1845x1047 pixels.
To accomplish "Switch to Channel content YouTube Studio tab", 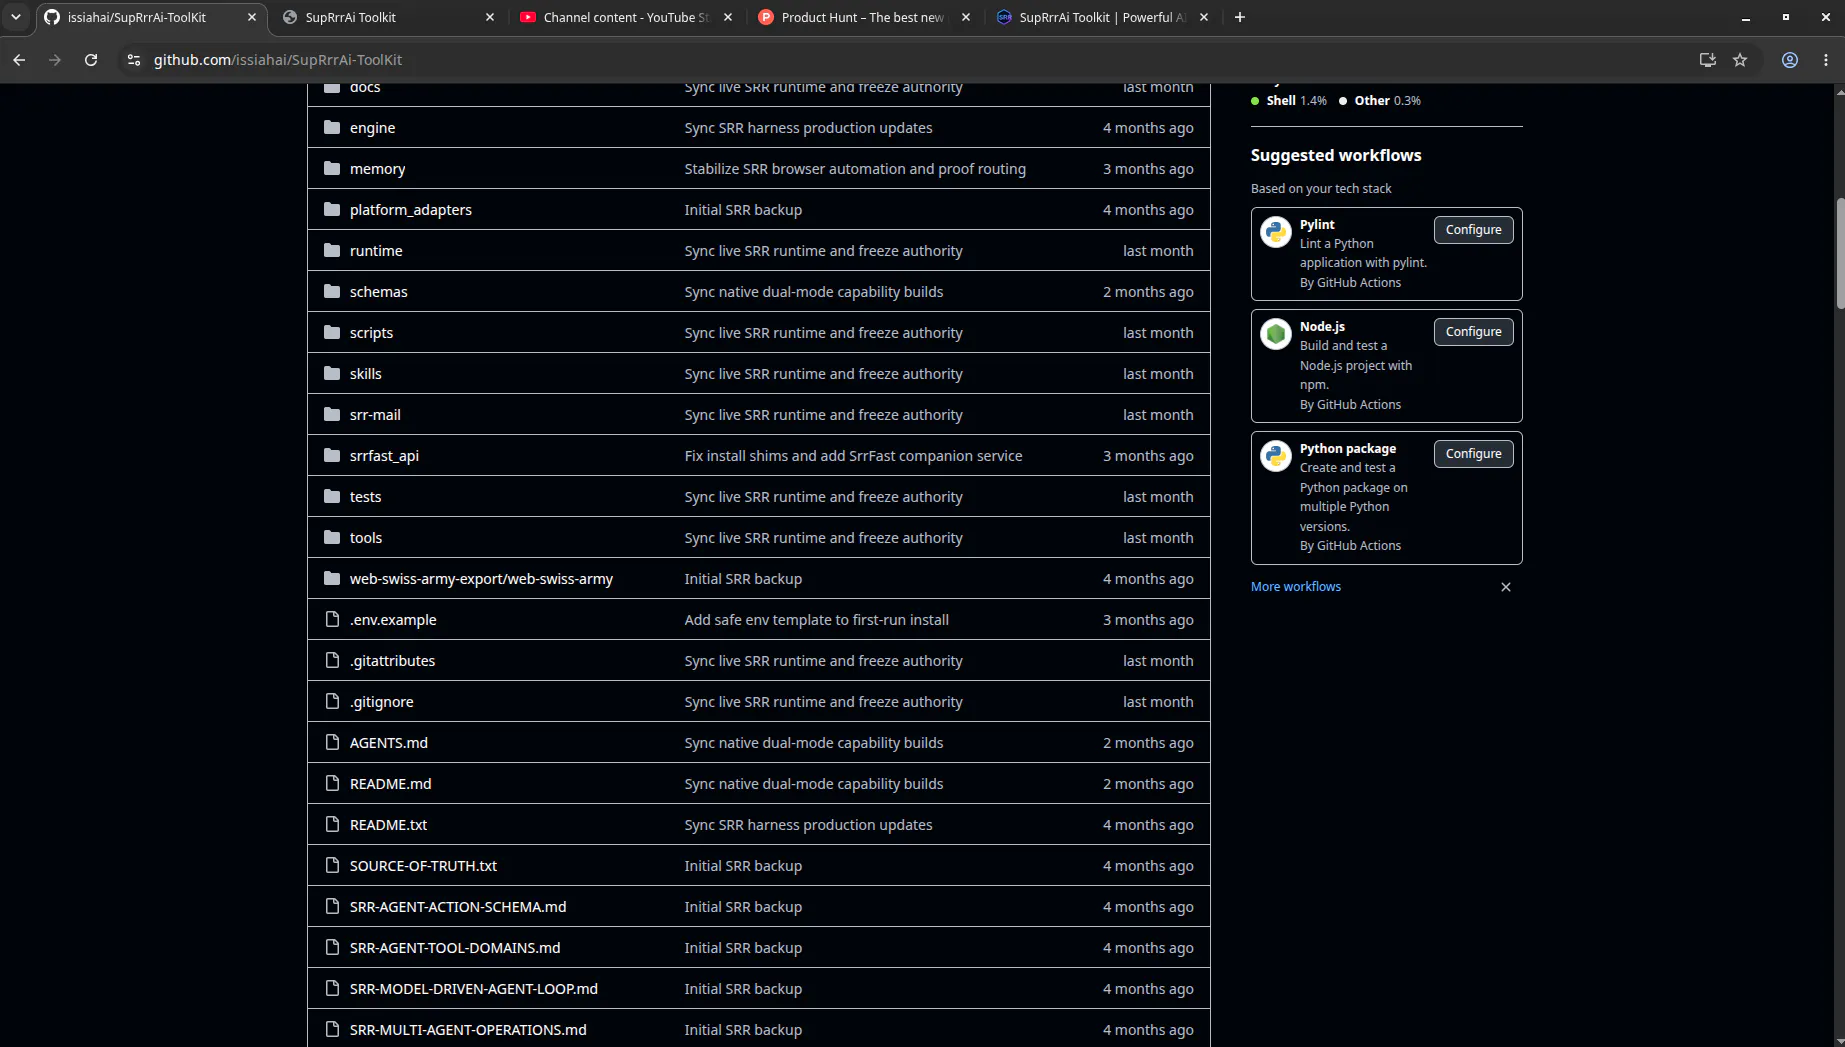I will tap(626, 17).
